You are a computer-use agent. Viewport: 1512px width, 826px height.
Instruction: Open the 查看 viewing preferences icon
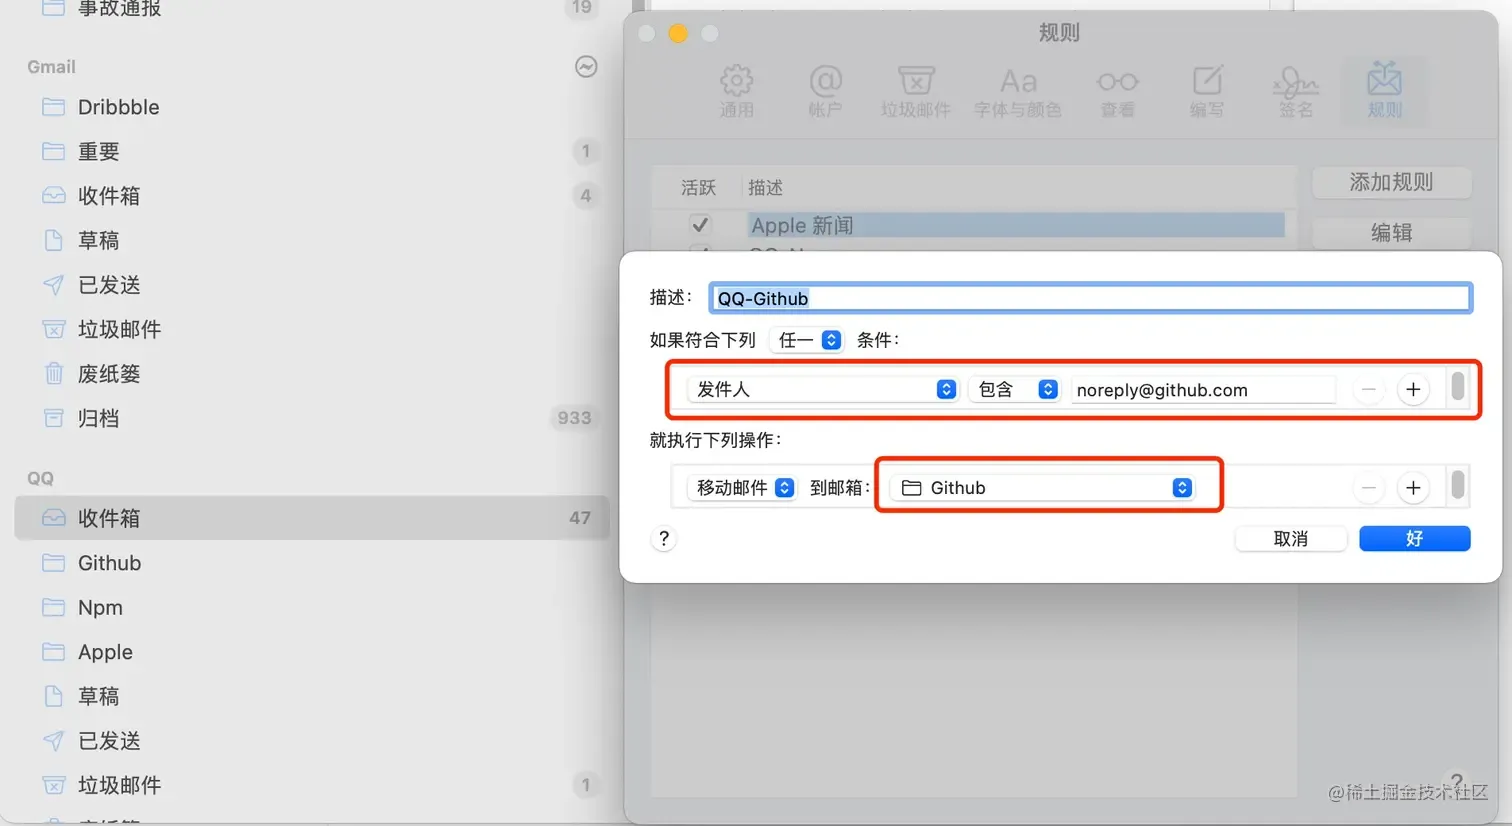click(1117, 91)
